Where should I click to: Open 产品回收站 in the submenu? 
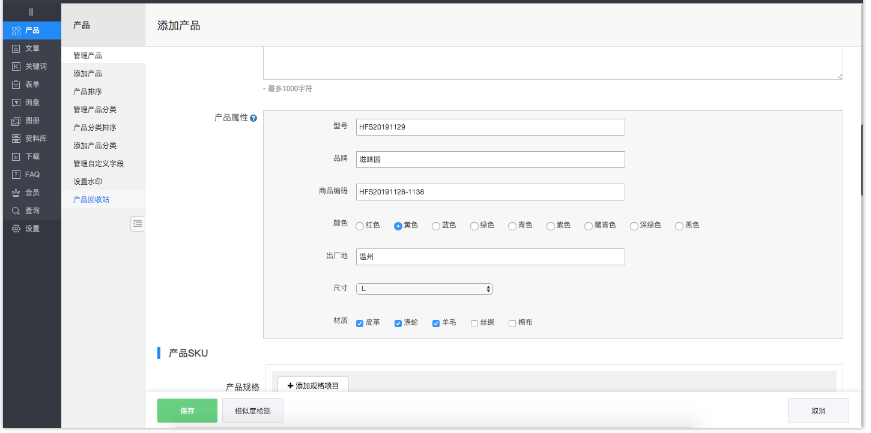click(x=92, y=199)
